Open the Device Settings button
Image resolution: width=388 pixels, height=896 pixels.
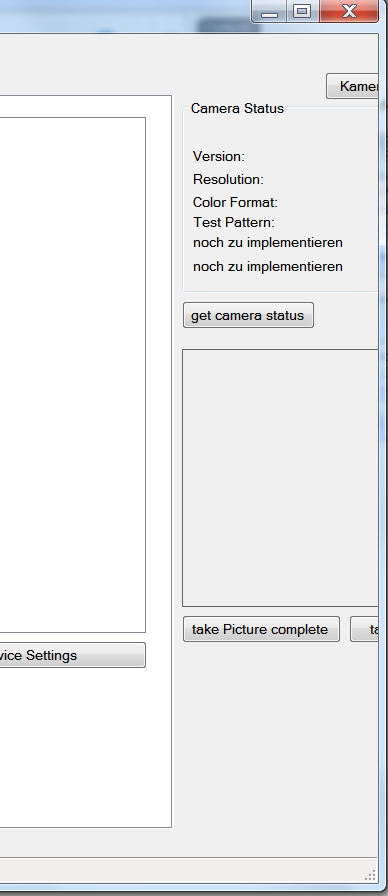click(x=73, y=655)
